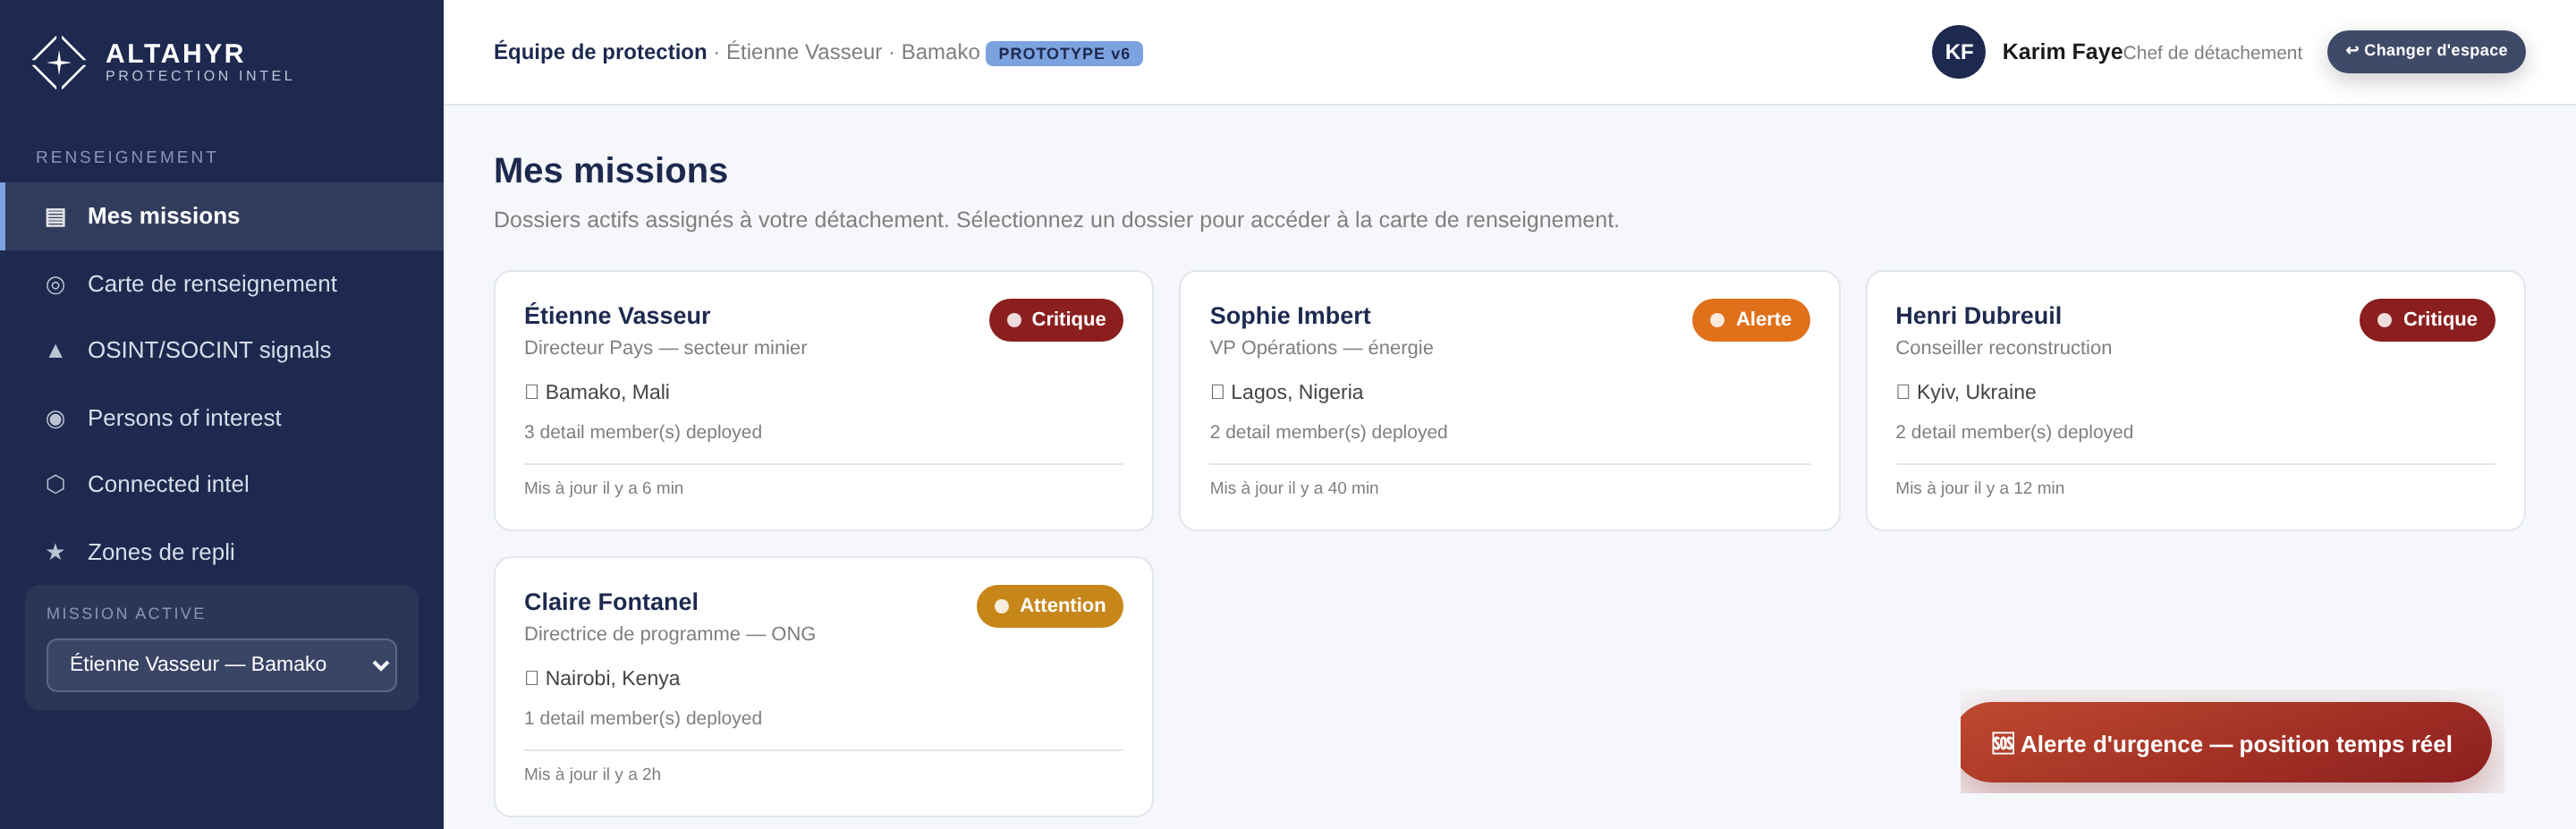Click 'Mis à jour il y a 40 min'
Image resolution: width=2576 pixels, height=829 pixels.
click(1294, 488)
